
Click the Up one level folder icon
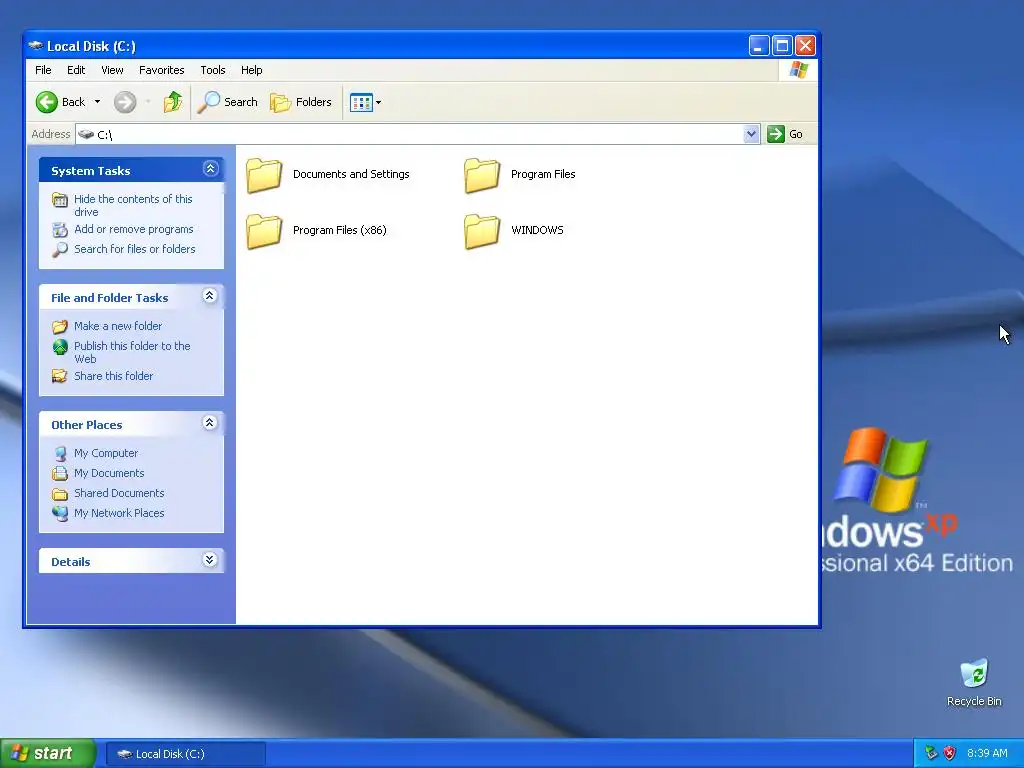pyautogui.click(x=173, y=102)
